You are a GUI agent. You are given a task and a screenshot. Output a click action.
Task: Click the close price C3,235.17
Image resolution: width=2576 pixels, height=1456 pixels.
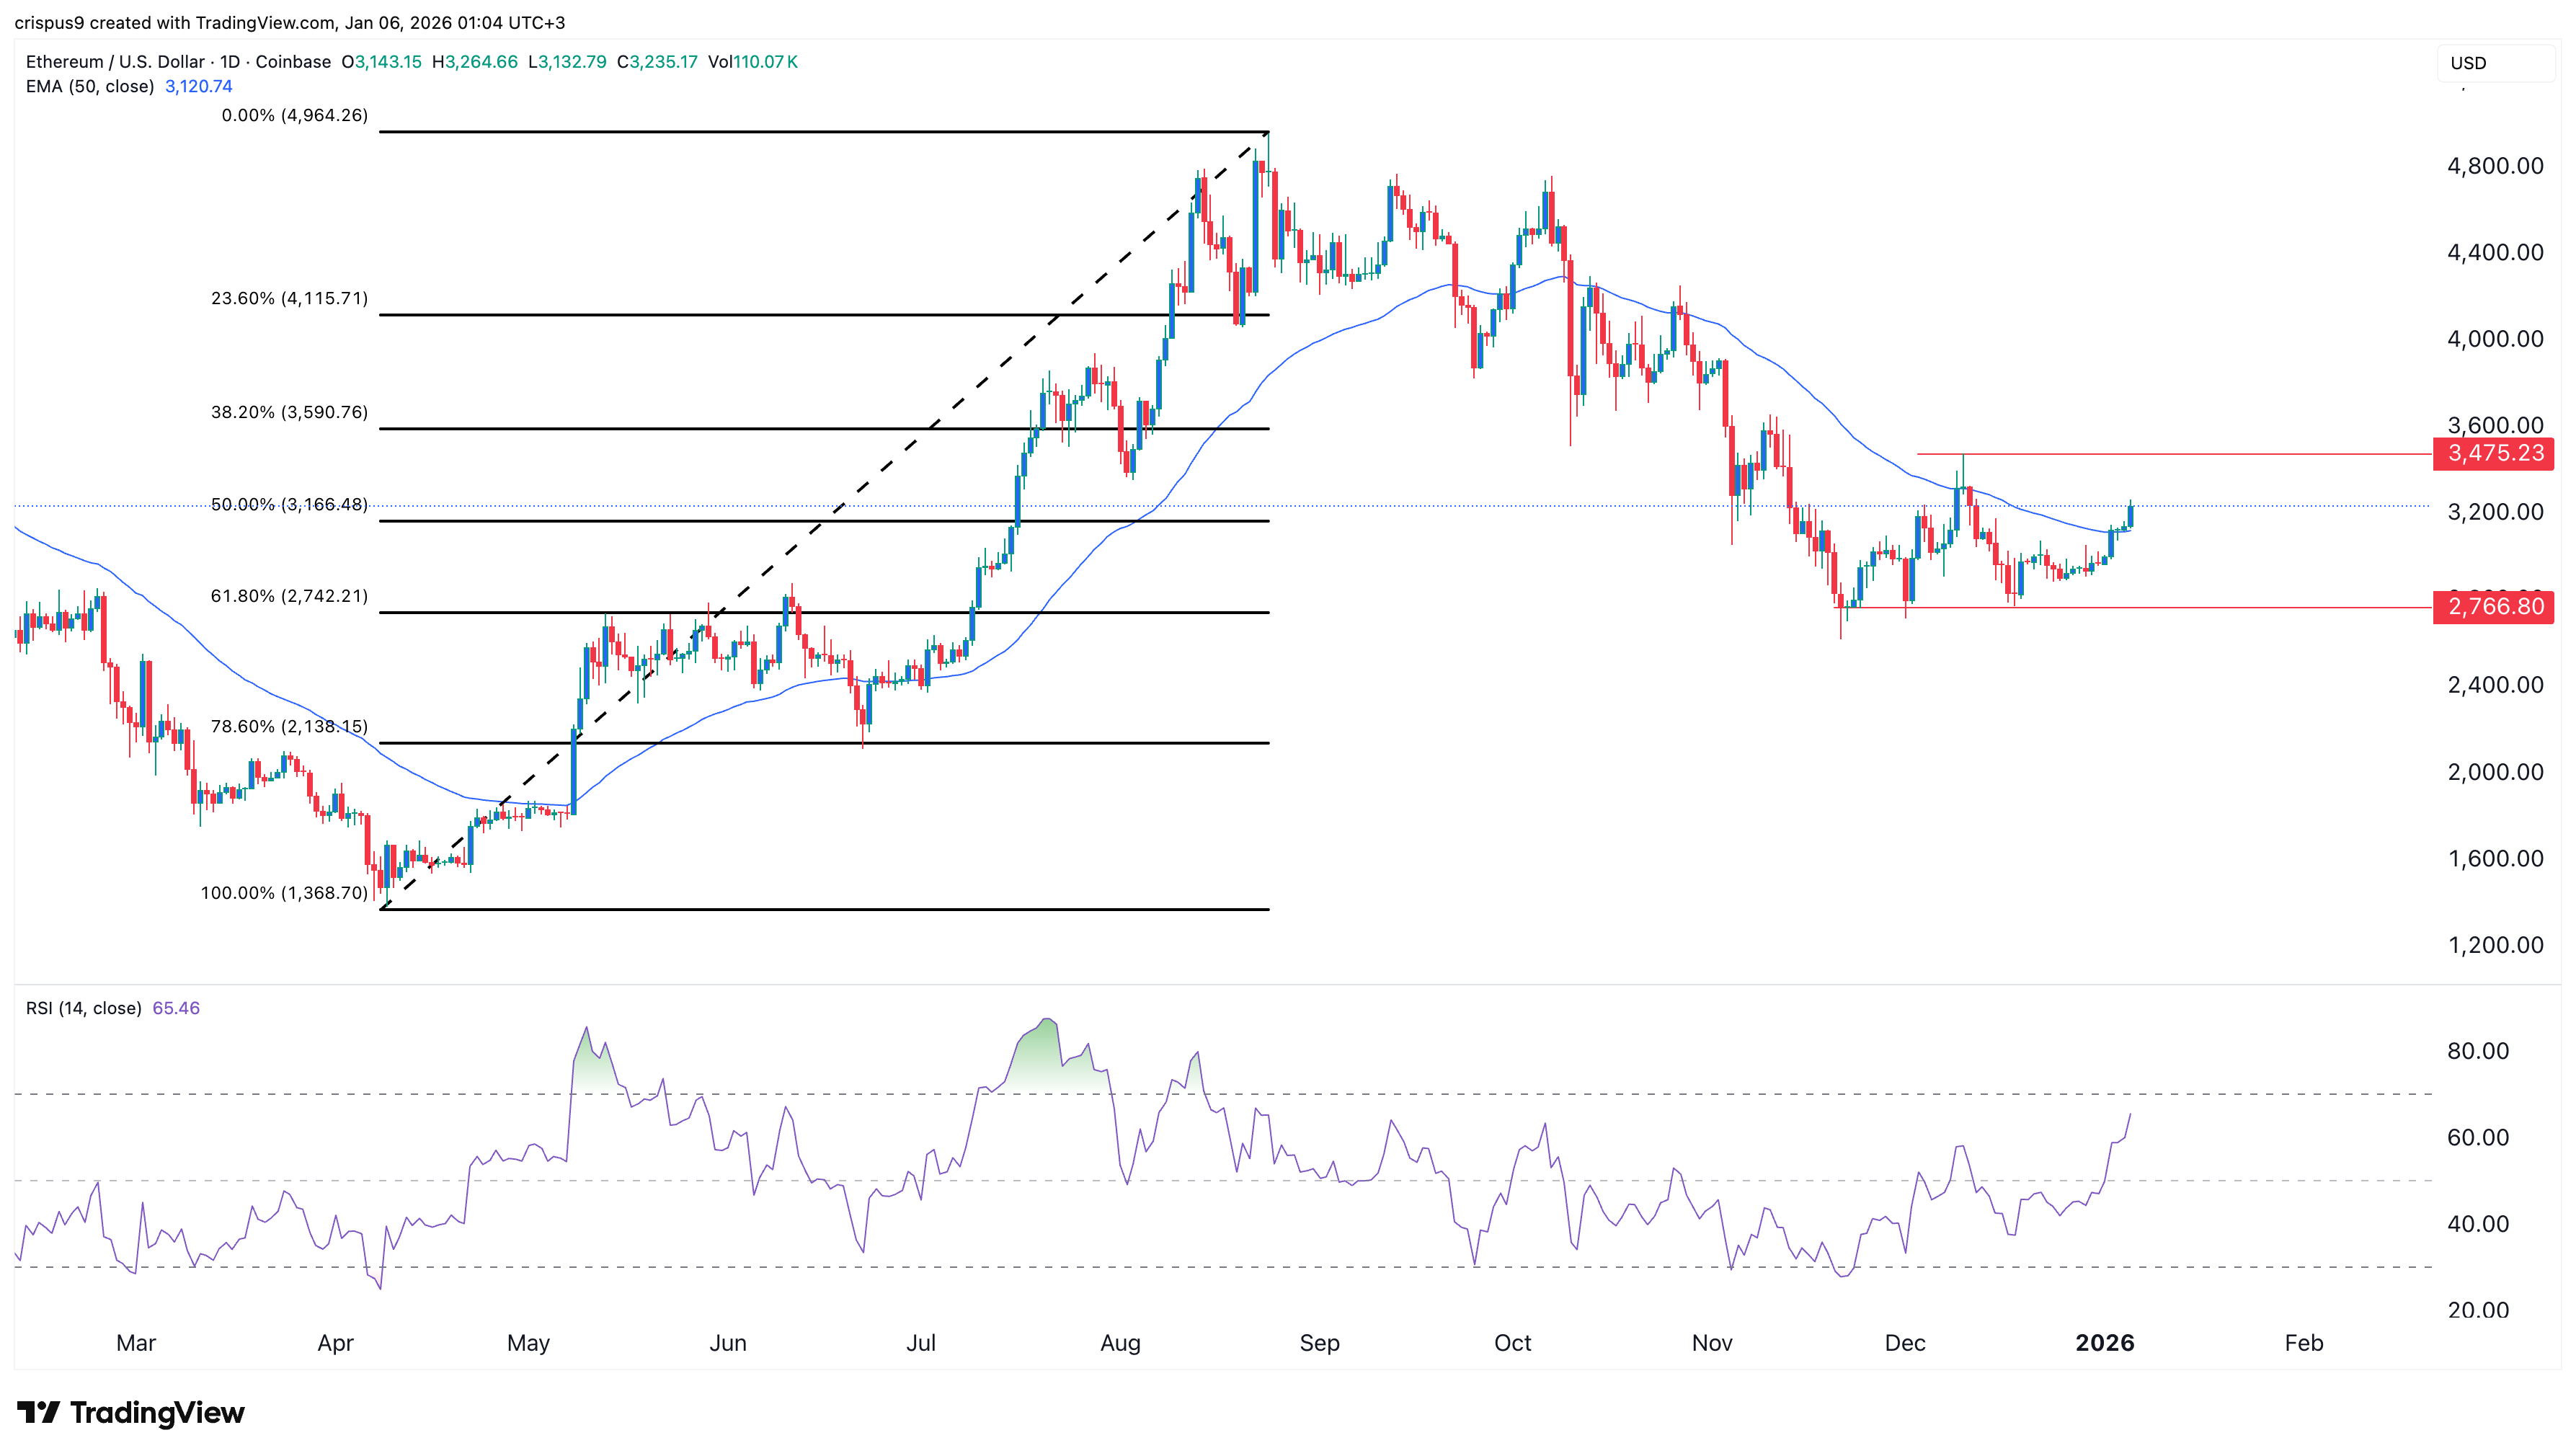(x=658, y=61)
